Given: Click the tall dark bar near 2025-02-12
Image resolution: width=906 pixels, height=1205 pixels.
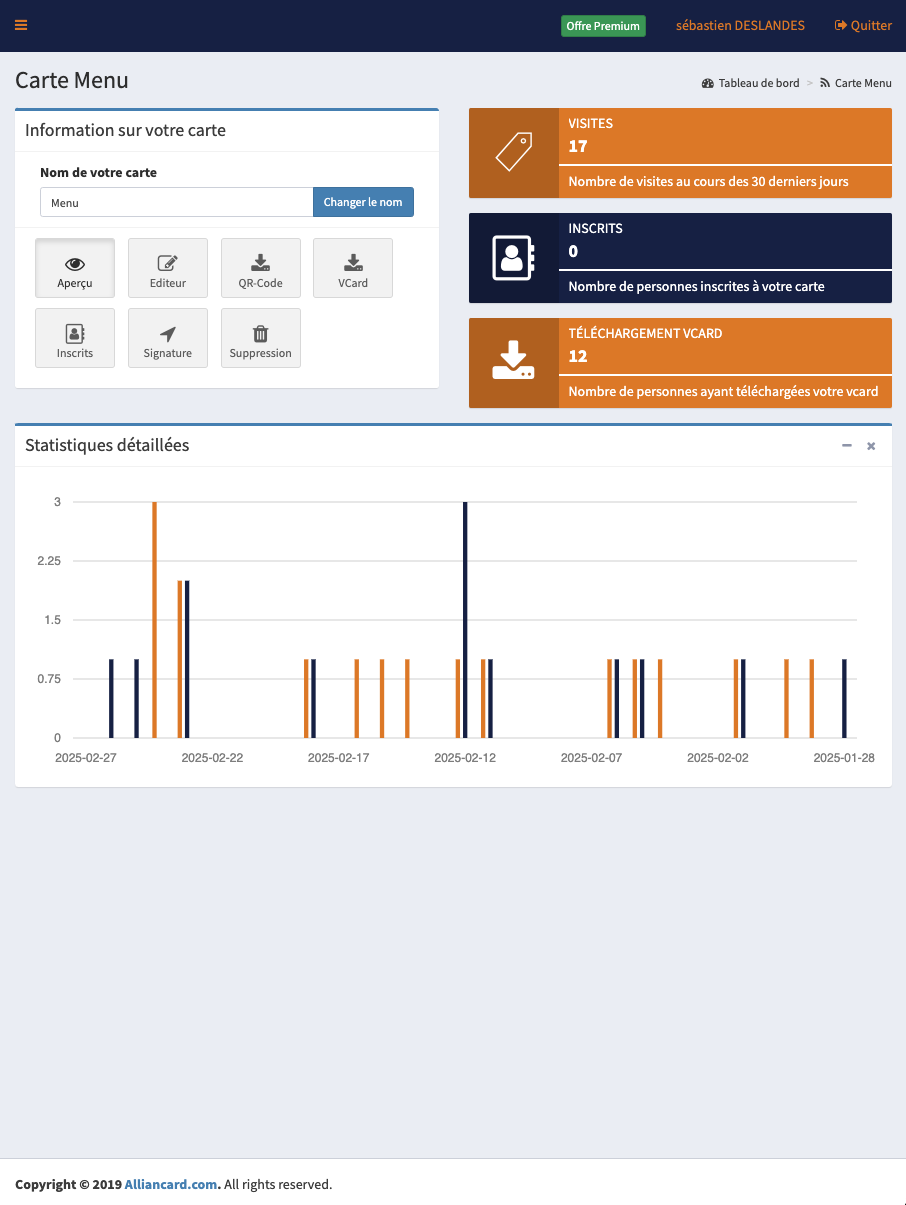Looking at the screenshot, I should click(x=465, y=620).
